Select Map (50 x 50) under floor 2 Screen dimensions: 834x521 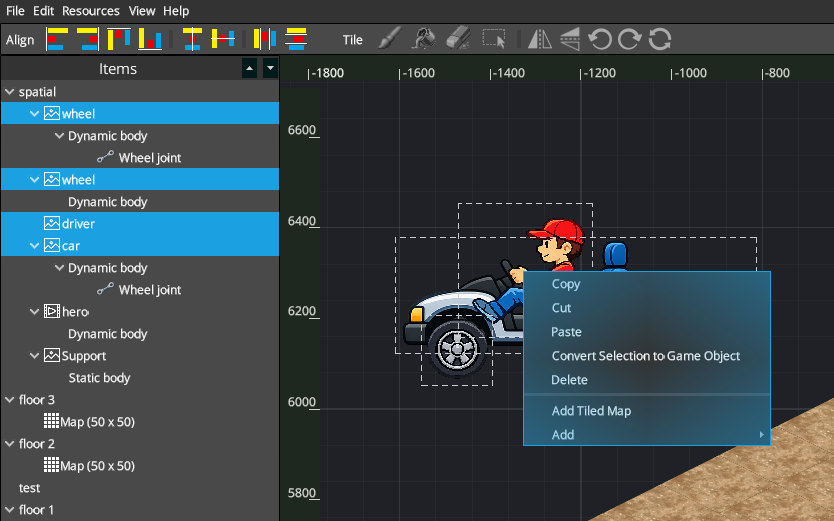pos(140,466)
